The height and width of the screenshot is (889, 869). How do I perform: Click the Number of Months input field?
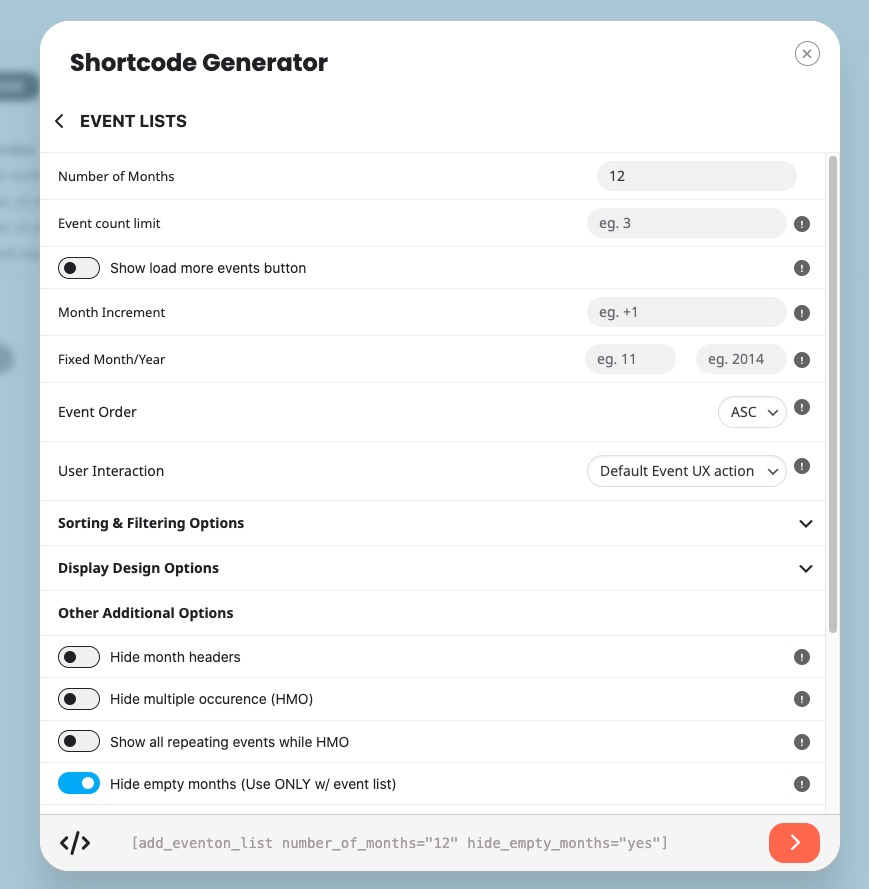click(697, 176)
